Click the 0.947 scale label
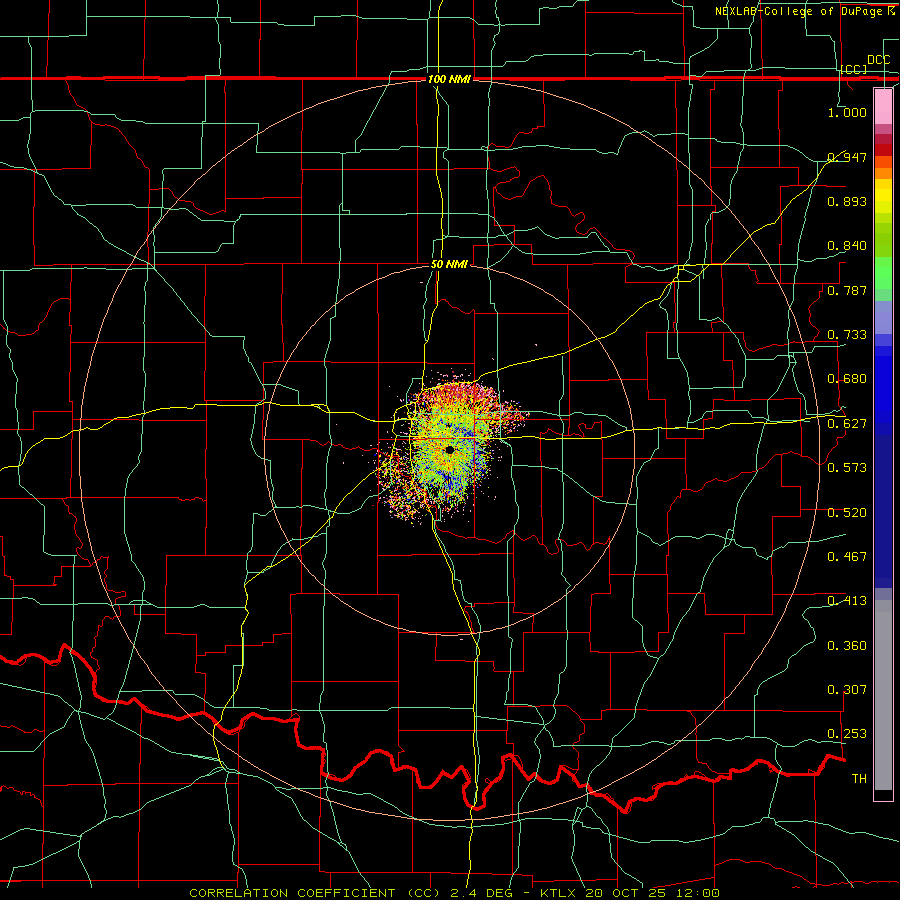This screenshot has height=900, width=900. (847, 157)
